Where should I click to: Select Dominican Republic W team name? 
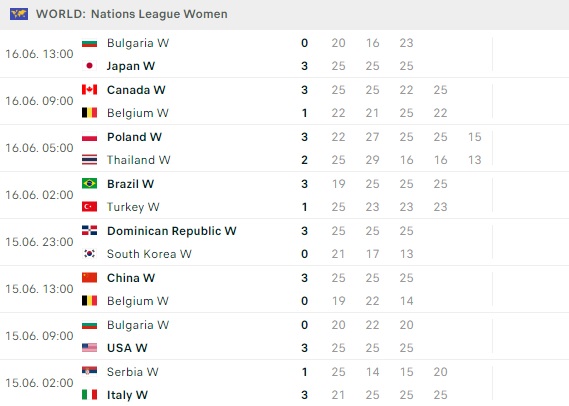click(172, 231)
